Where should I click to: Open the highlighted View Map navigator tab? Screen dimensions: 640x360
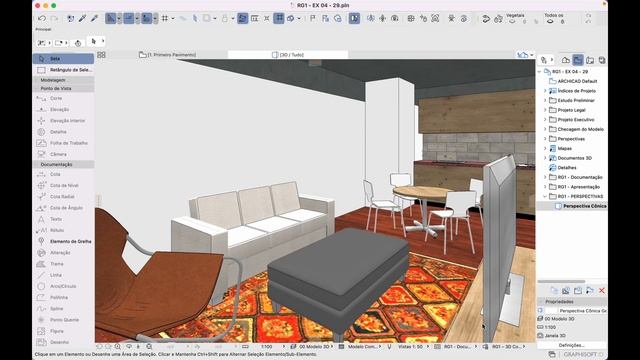[x=578, y=60]
